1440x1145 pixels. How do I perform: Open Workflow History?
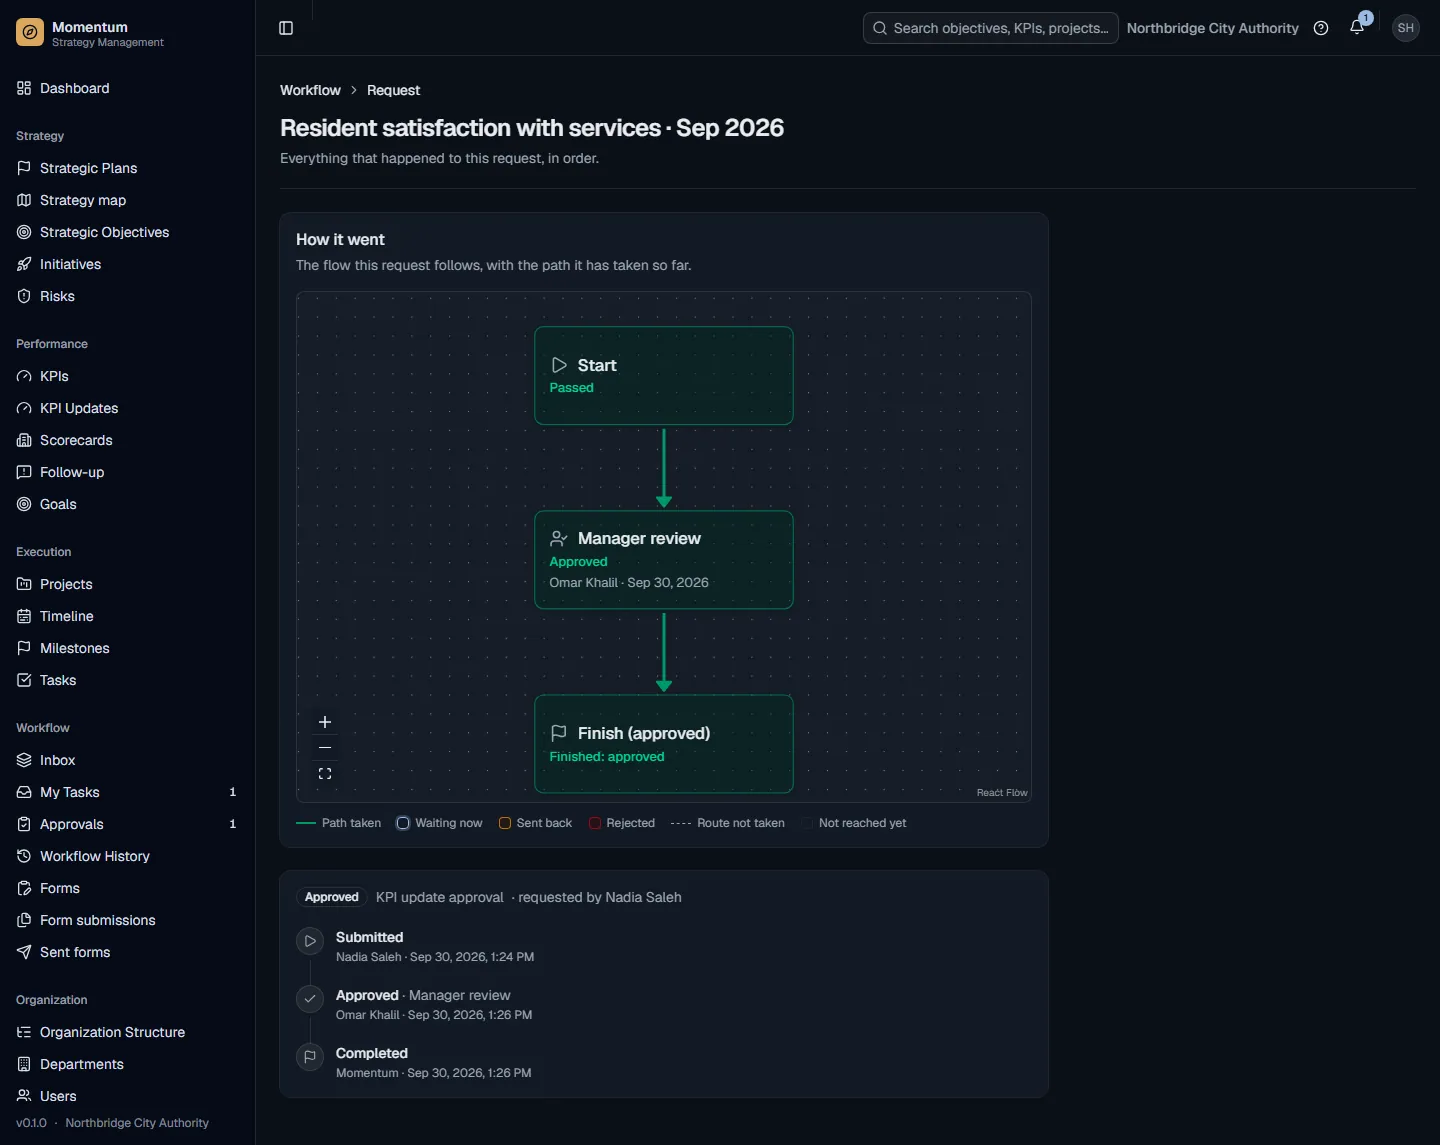pos(127,856)
